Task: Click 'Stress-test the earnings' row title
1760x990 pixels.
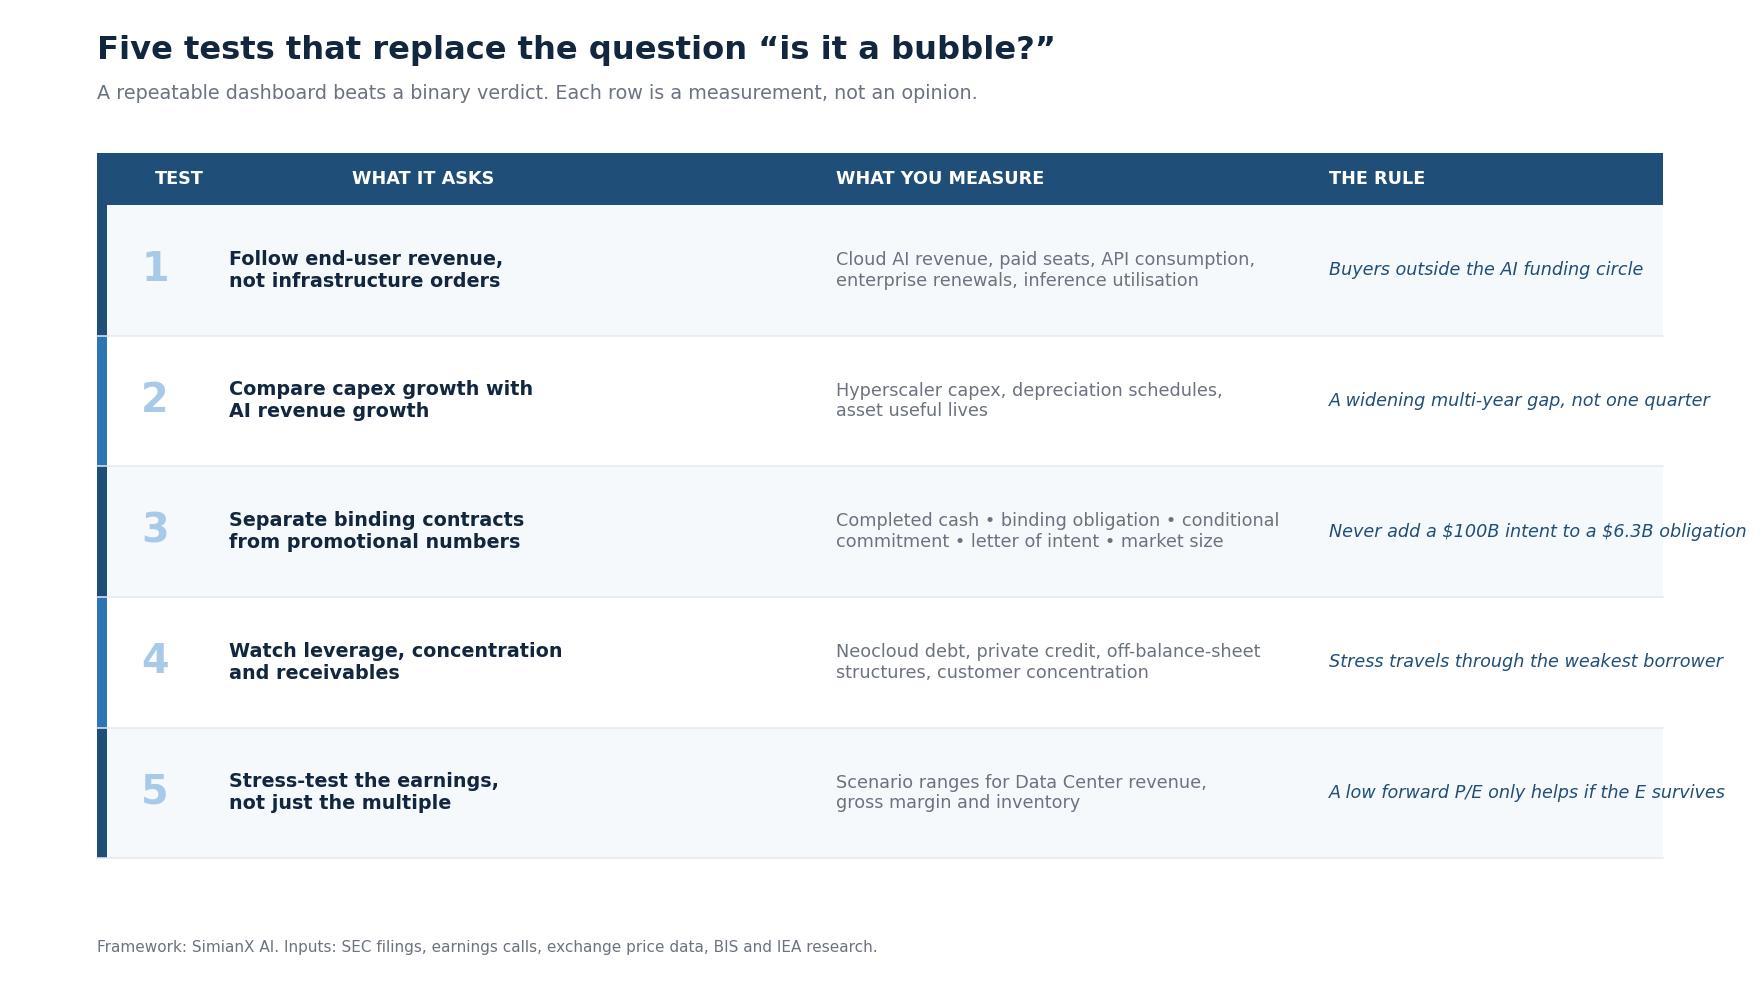Action: click(x=364, y=792)
